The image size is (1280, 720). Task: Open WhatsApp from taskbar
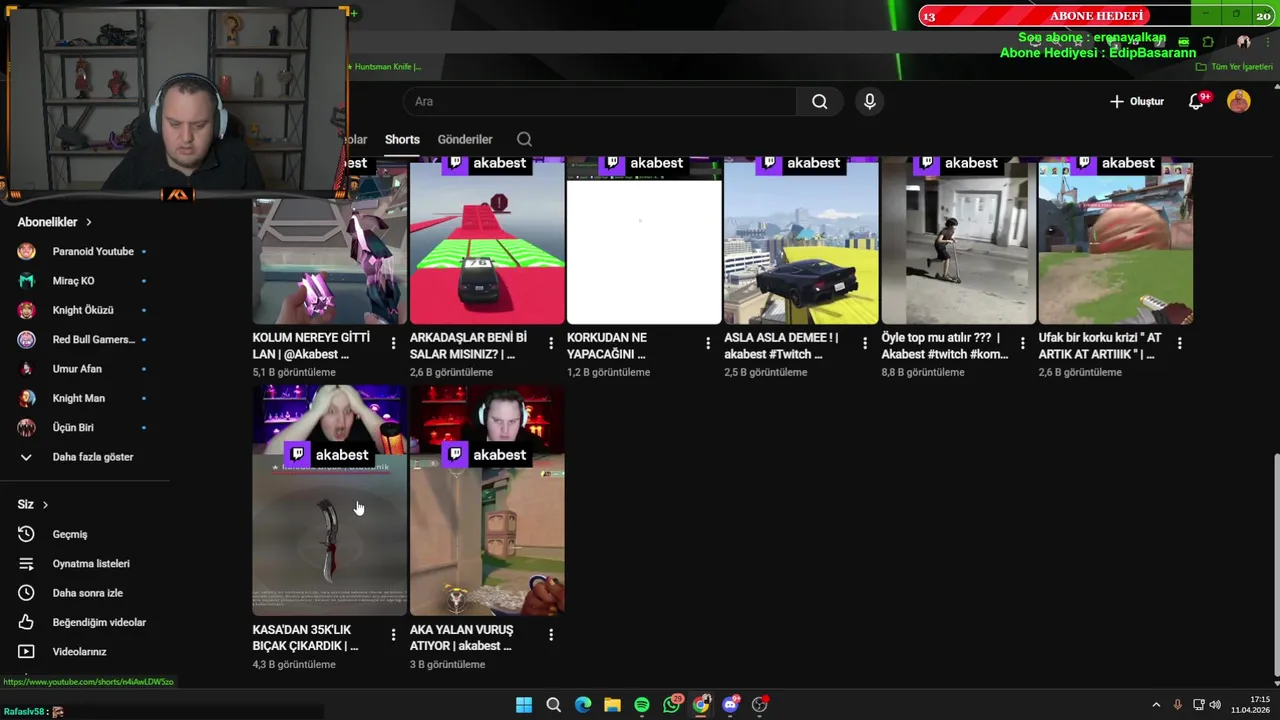click(x=672, y=705)
